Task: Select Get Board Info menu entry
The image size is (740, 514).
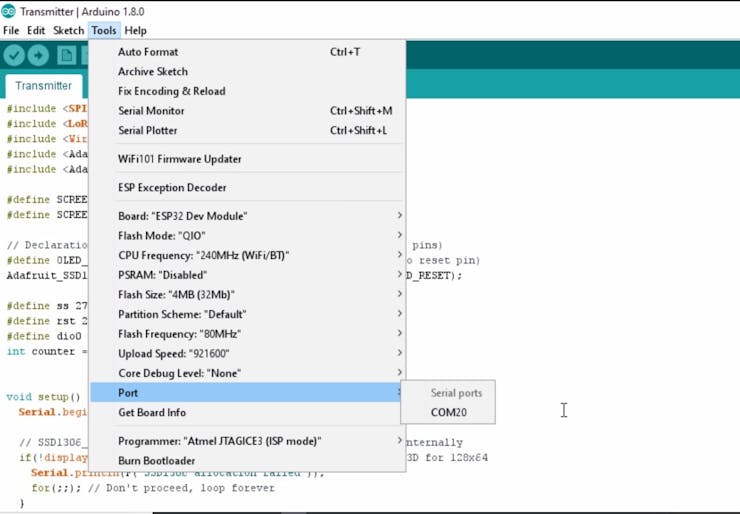Action: tap(247, 413)
